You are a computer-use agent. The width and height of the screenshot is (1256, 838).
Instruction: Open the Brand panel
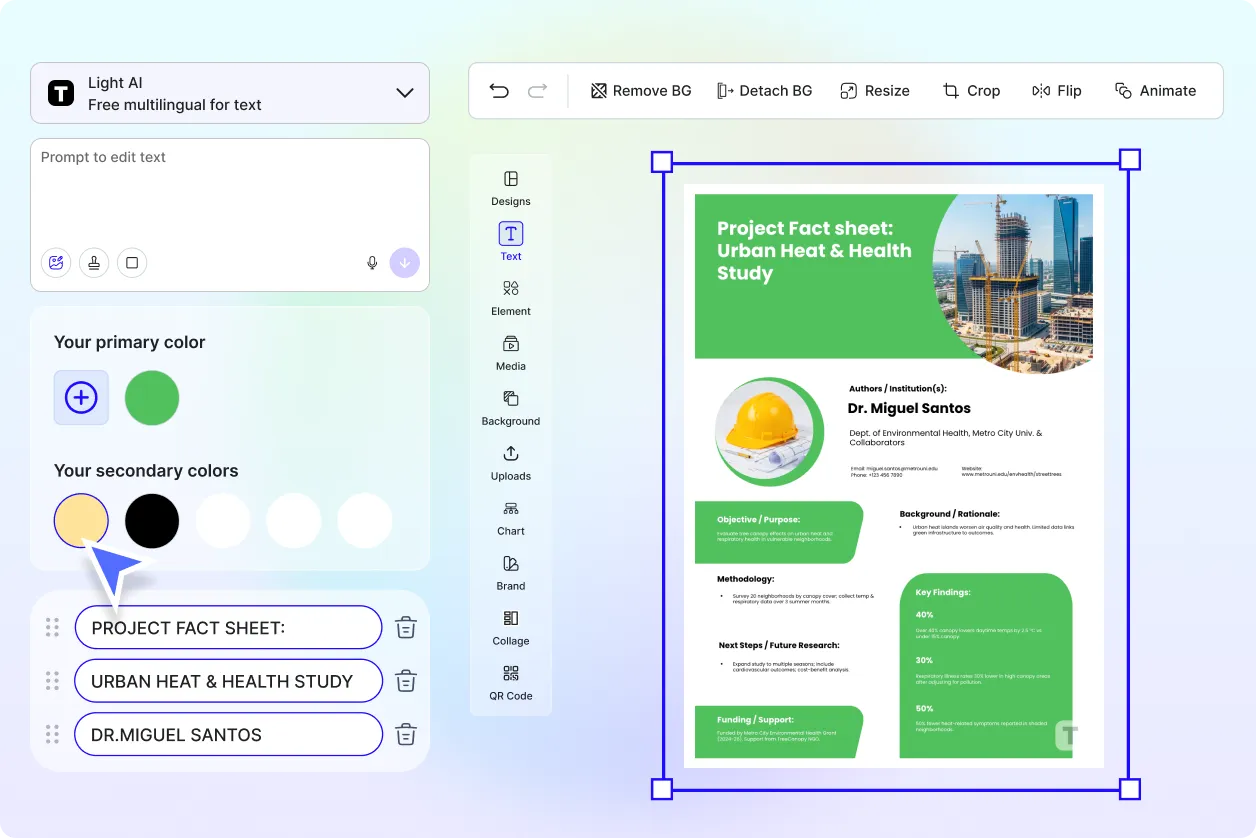coord(511,573)
